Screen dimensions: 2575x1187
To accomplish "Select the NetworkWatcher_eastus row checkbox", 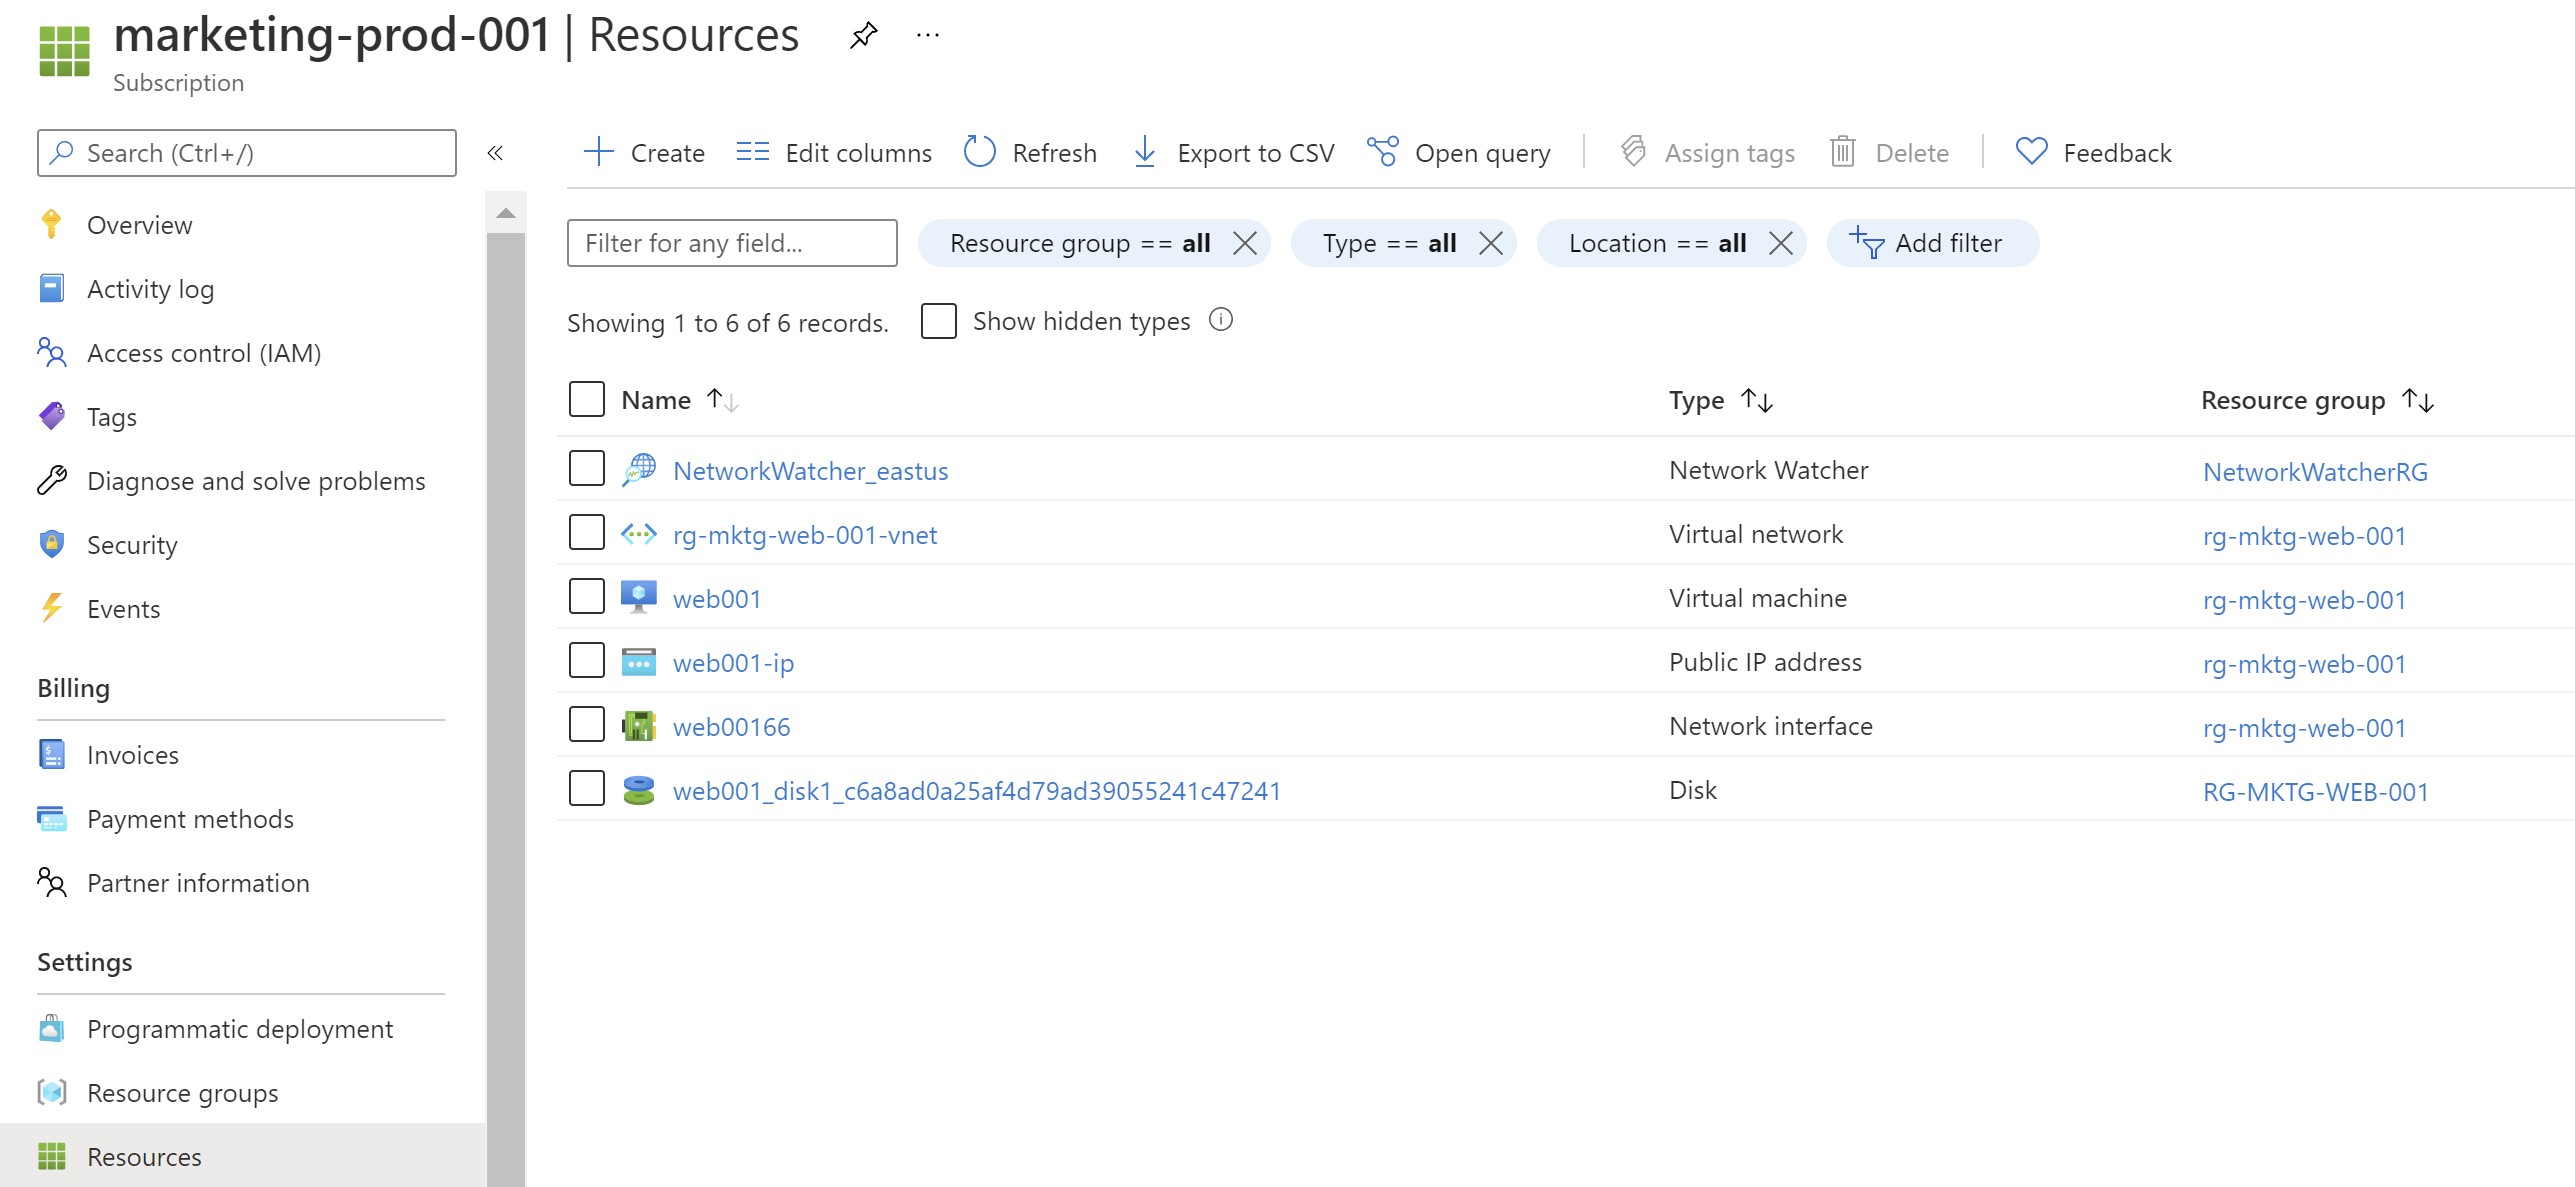I will (586, 468).
